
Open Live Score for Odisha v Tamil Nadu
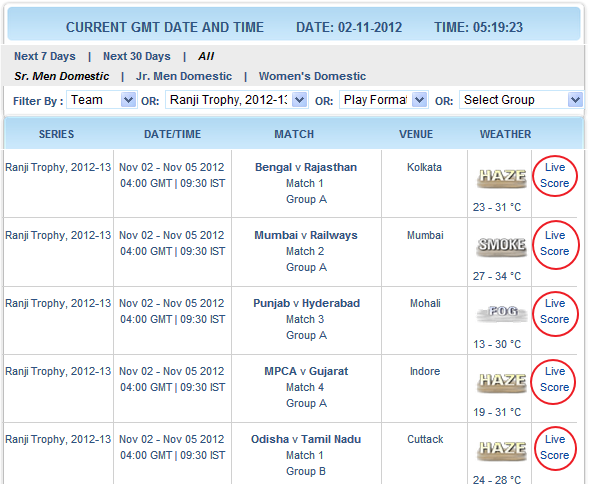coord(555,448)
